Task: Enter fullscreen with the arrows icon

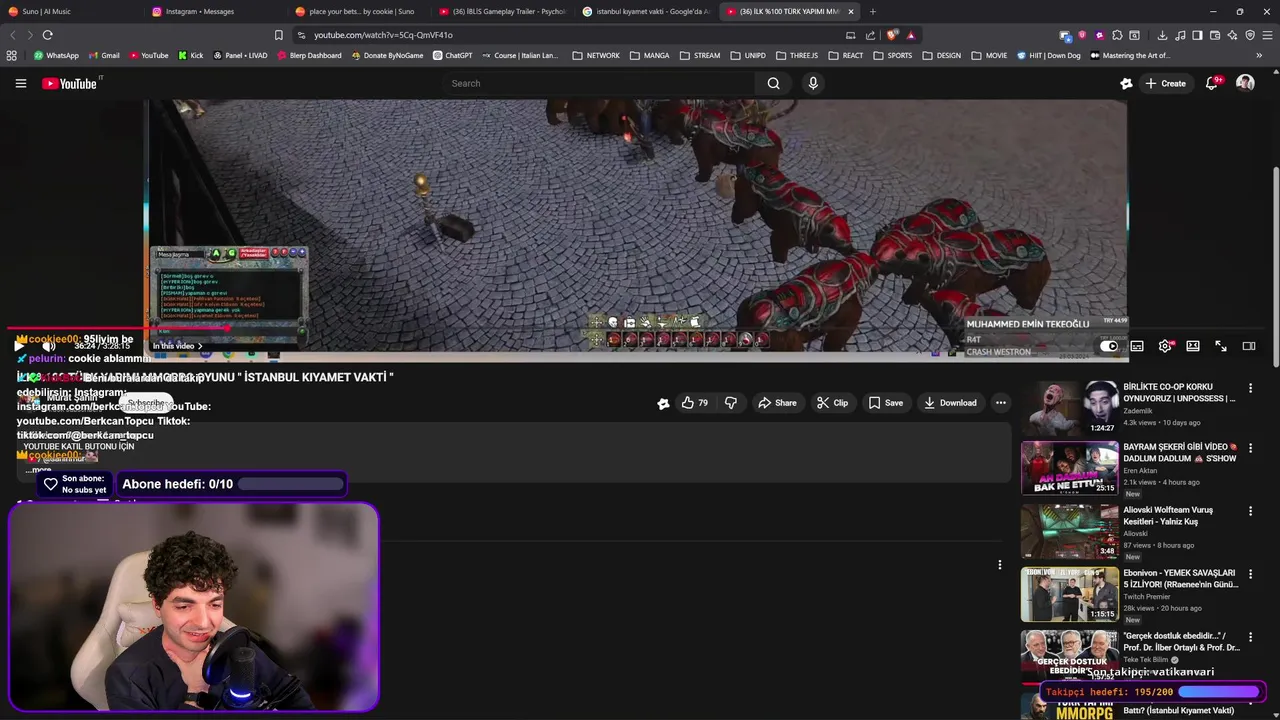Action: (x=1221, y=346)
